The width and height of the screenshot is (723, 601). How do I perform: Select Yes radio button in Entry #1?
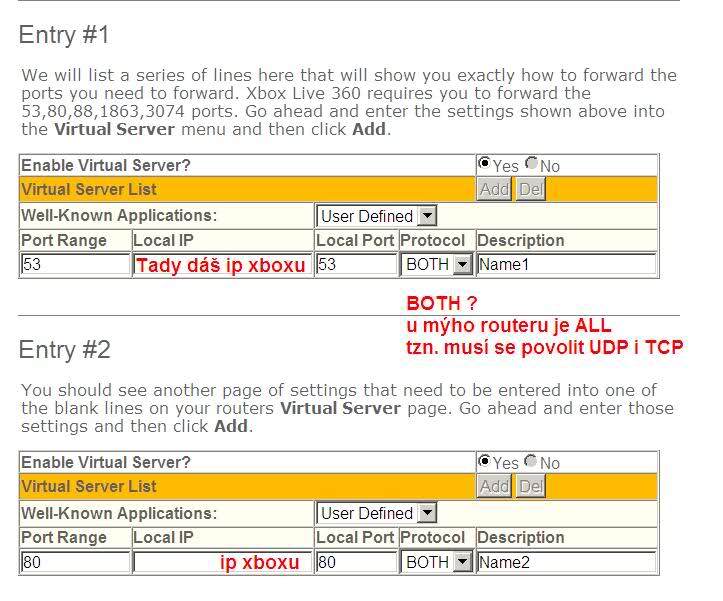coord(485,164)
